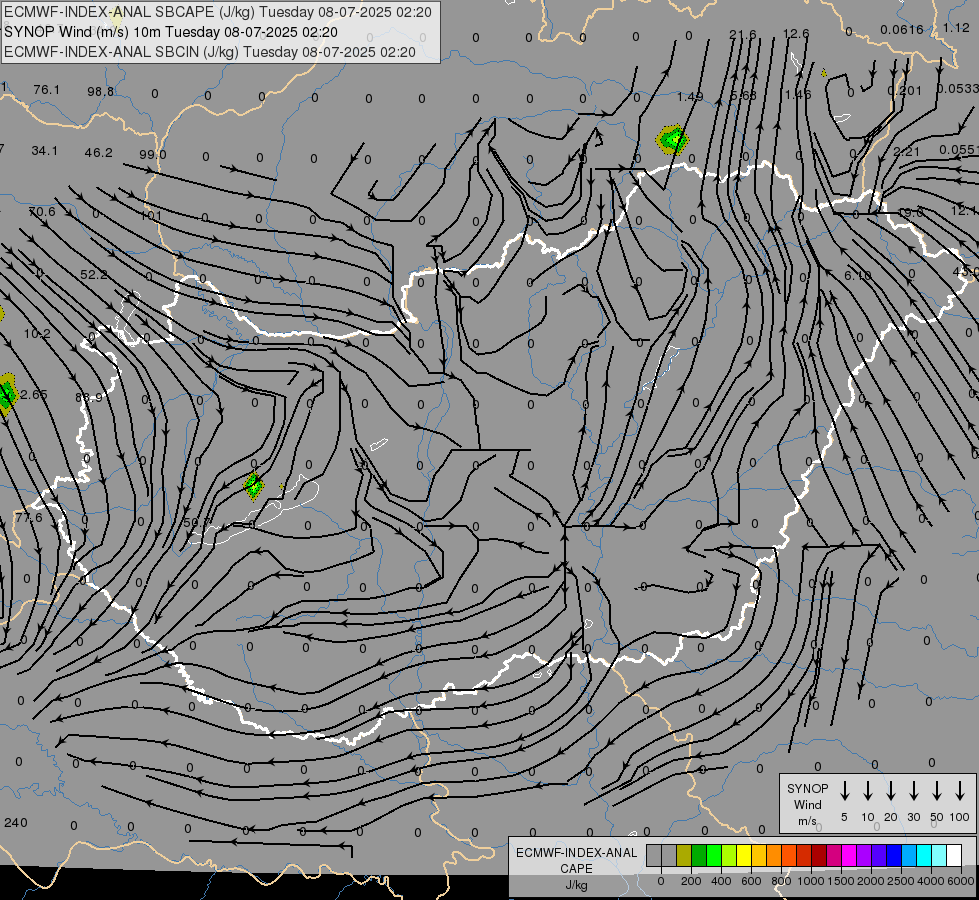Click the 600 tick label on the CAPE scale
979x900 pixels.
coord(751,881)
